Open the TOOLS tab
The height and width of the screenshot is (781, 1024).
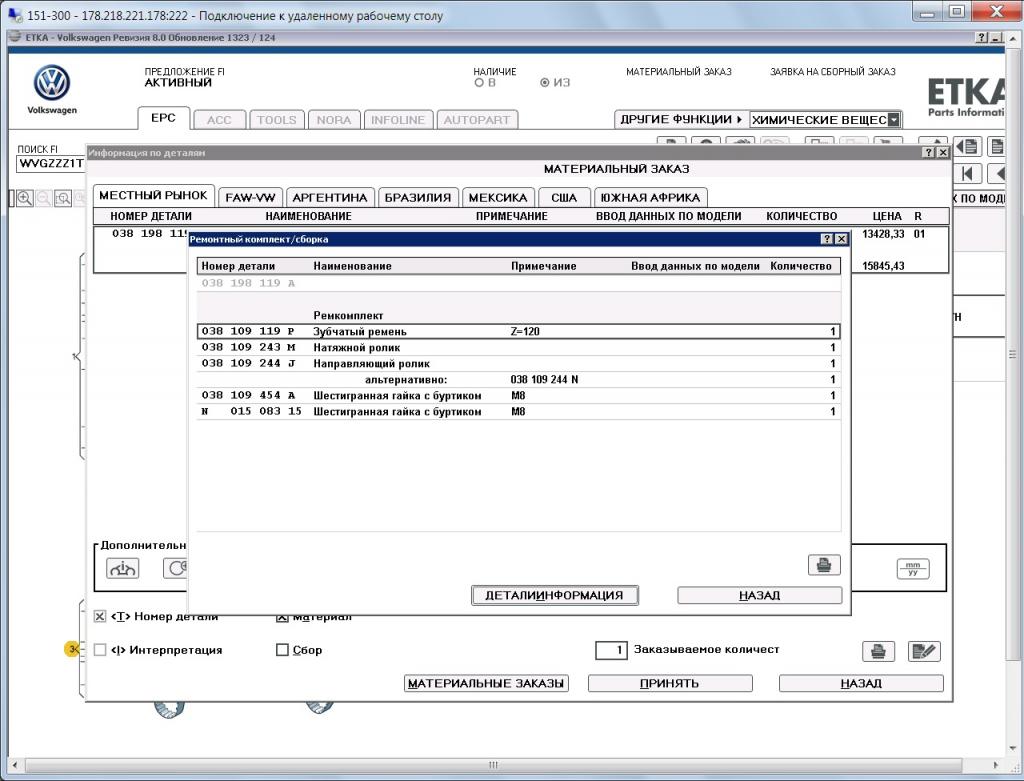tap(276, 120)
